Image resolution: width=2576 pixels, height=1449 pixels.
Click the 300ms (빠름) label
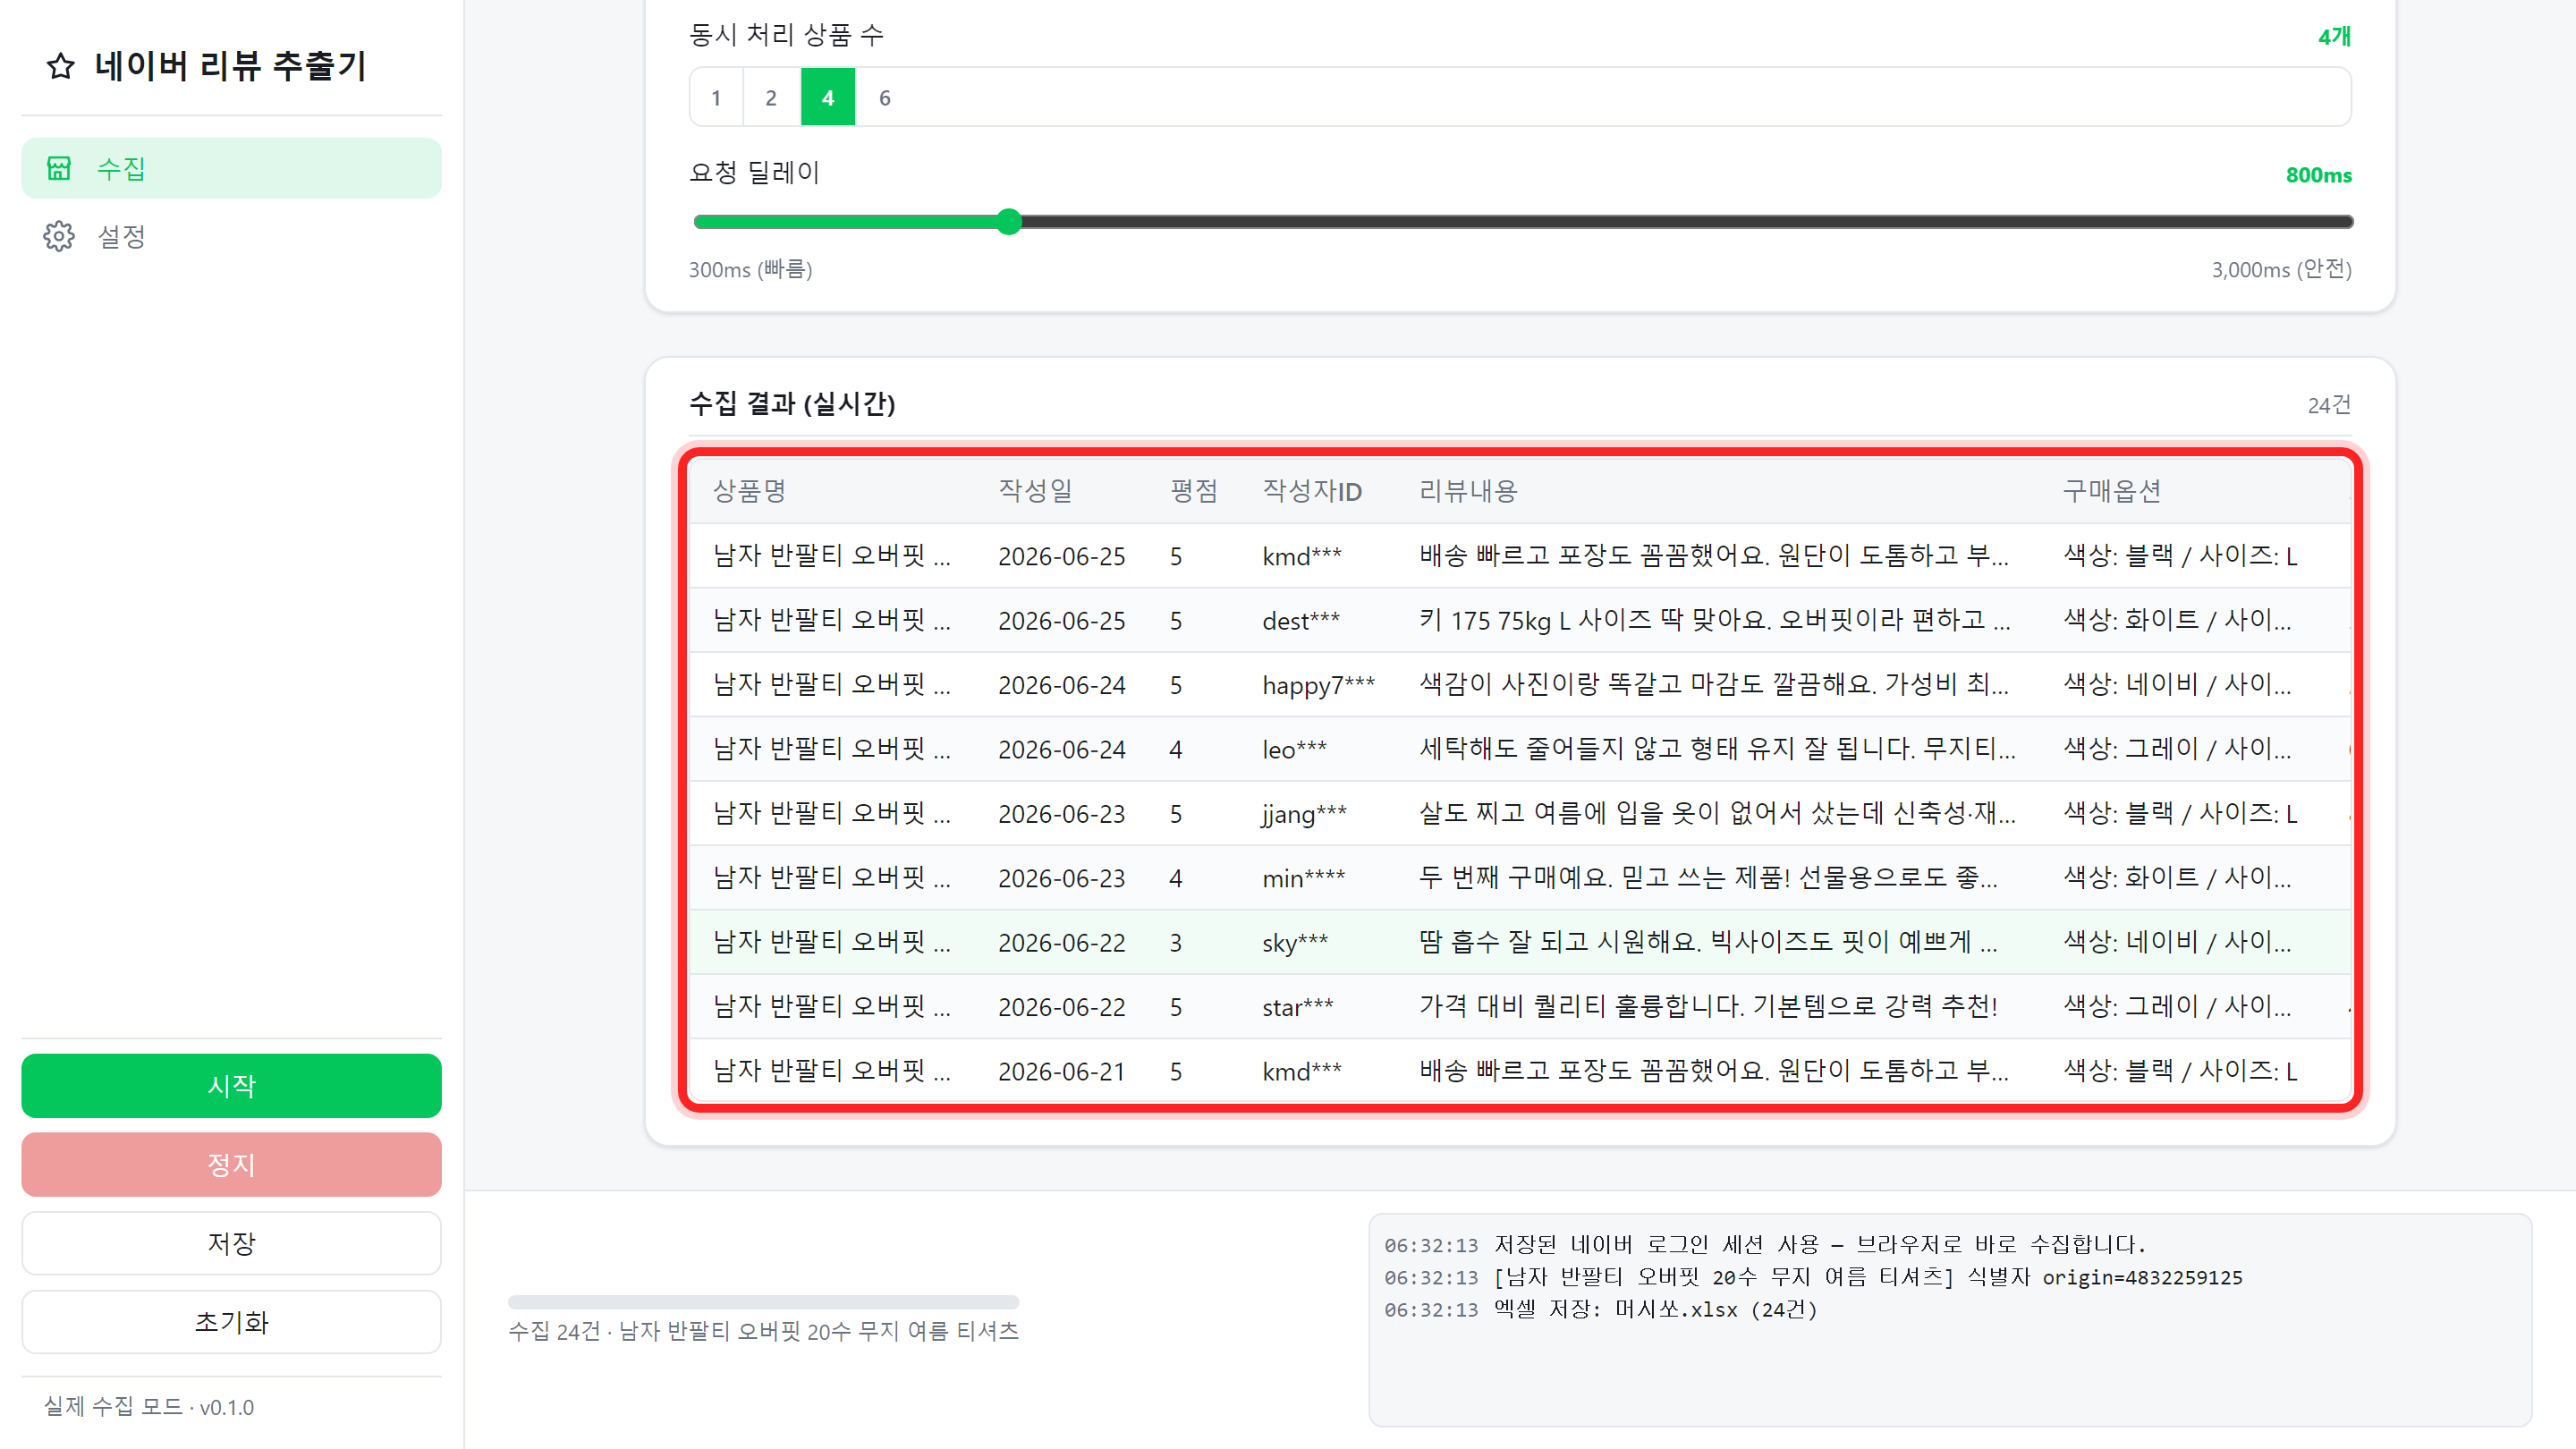click(x=750, y=269)
